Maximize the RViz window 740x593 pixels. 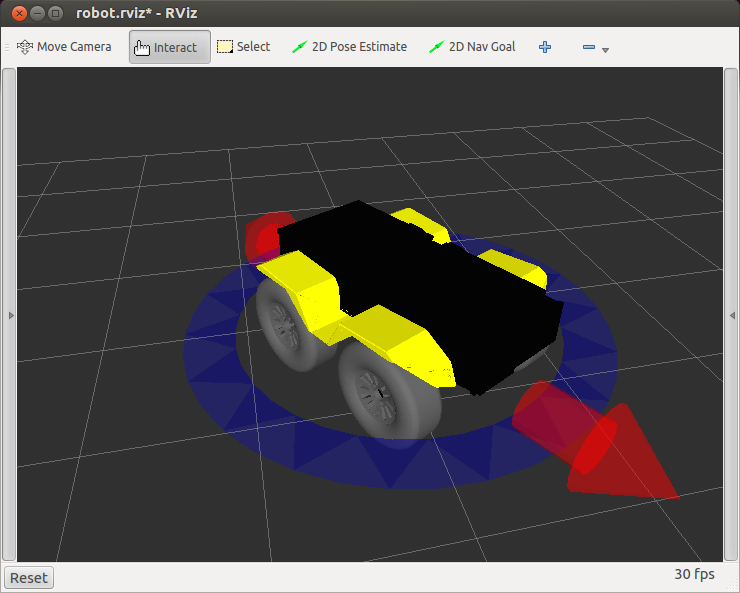pyautogui.click(x=55, y=13)
